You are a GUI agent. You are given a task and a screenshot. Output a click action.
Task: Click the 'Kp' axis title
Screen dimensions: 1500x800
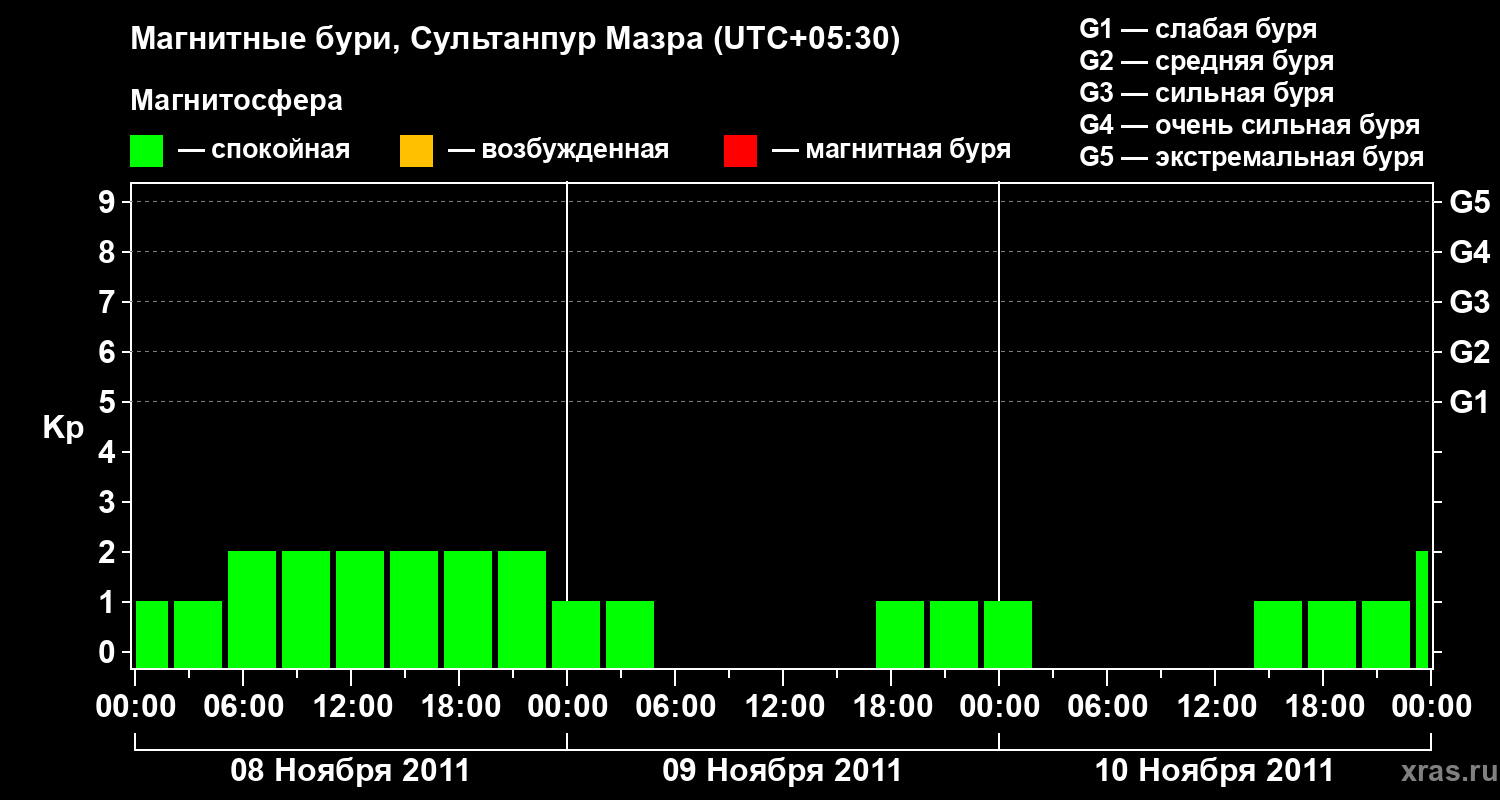coord(63,428)
